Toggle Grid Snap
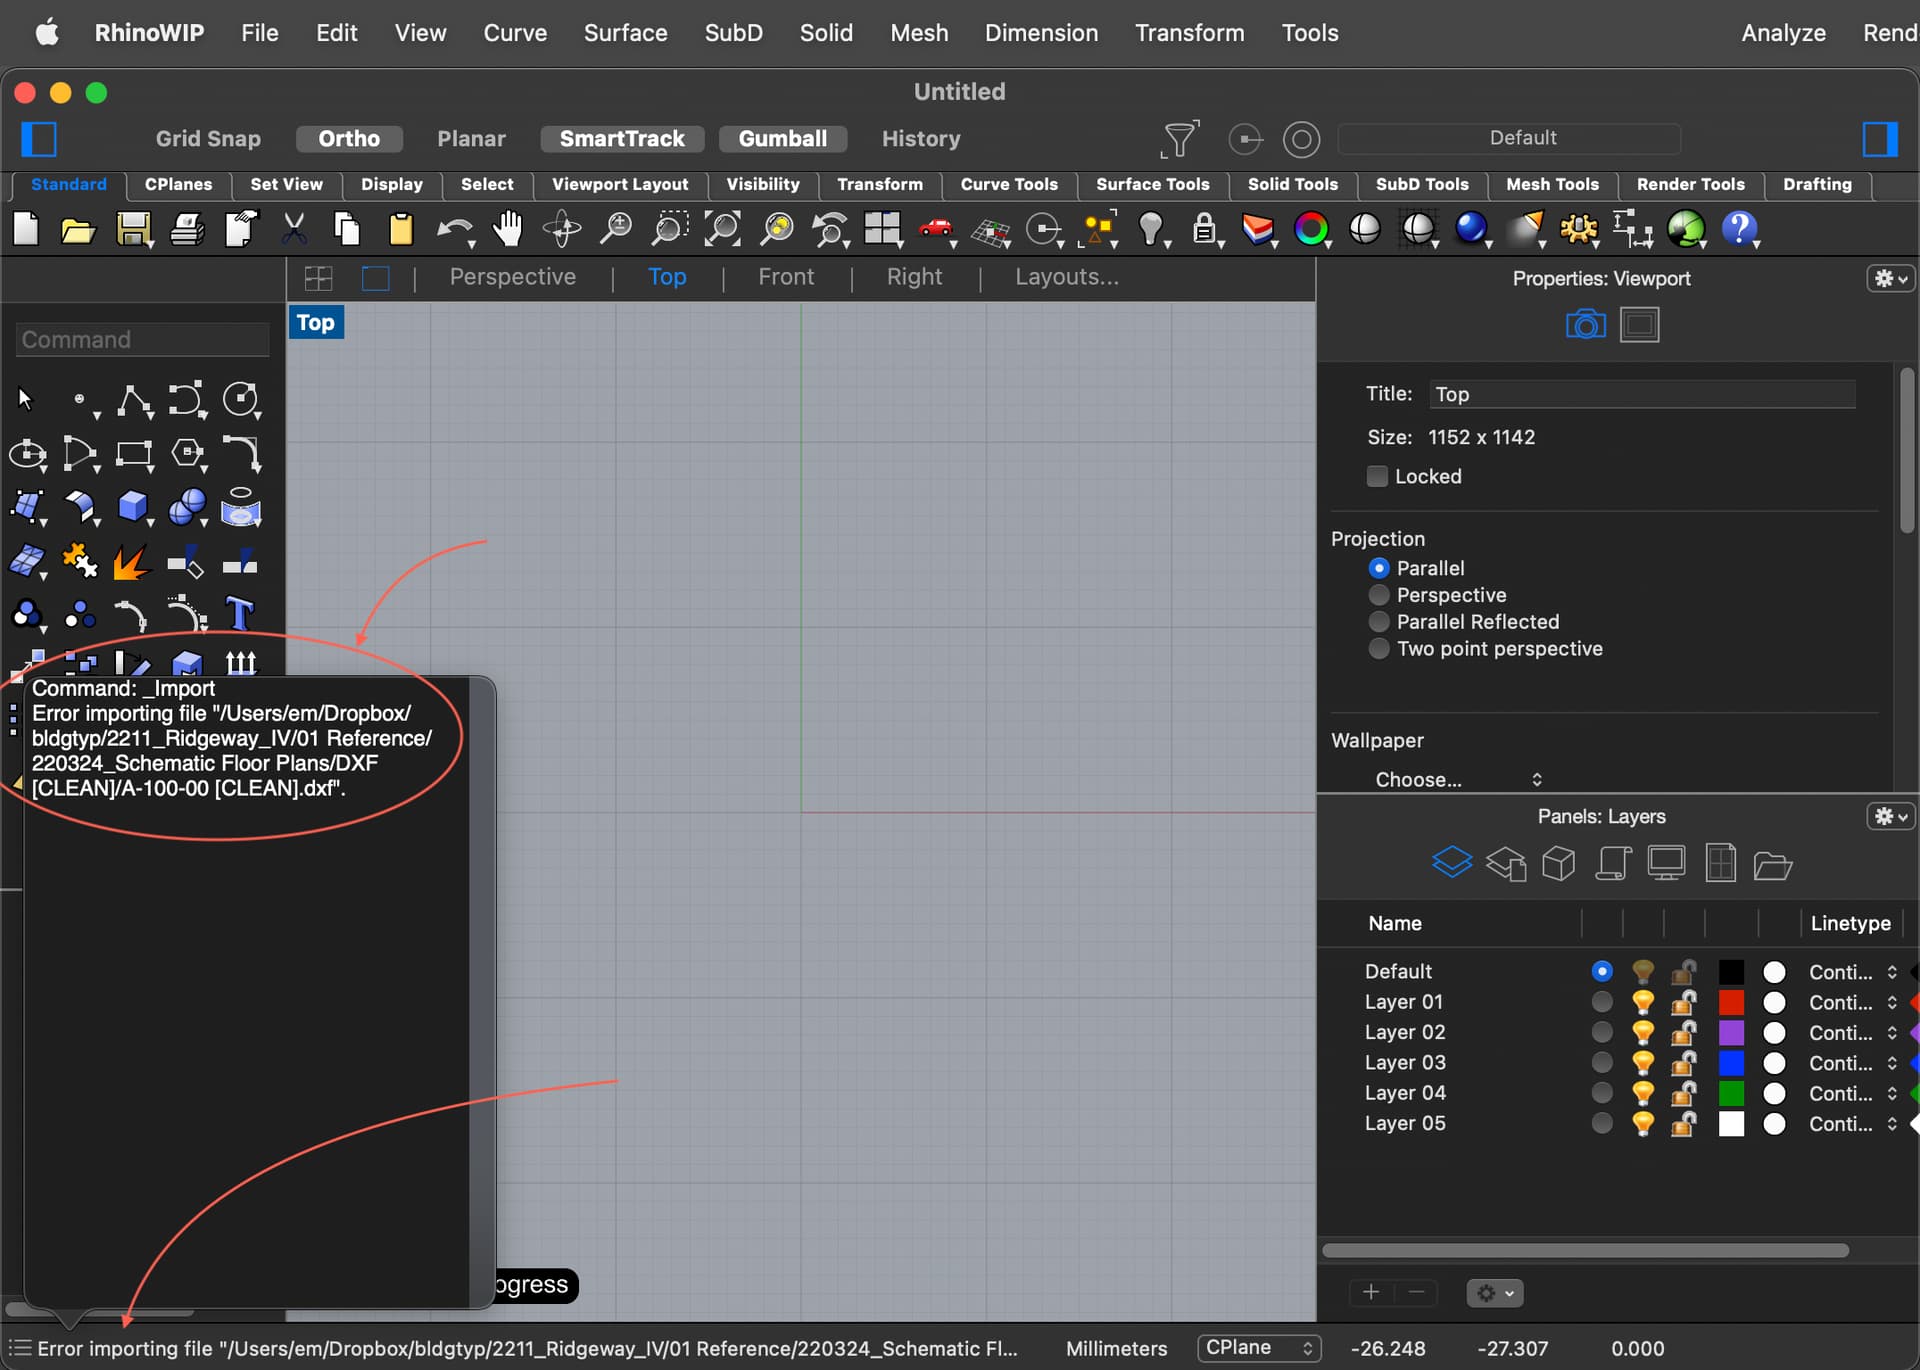The height and width of the screenshot is (1370, 1920). click(x=208, y=139)
